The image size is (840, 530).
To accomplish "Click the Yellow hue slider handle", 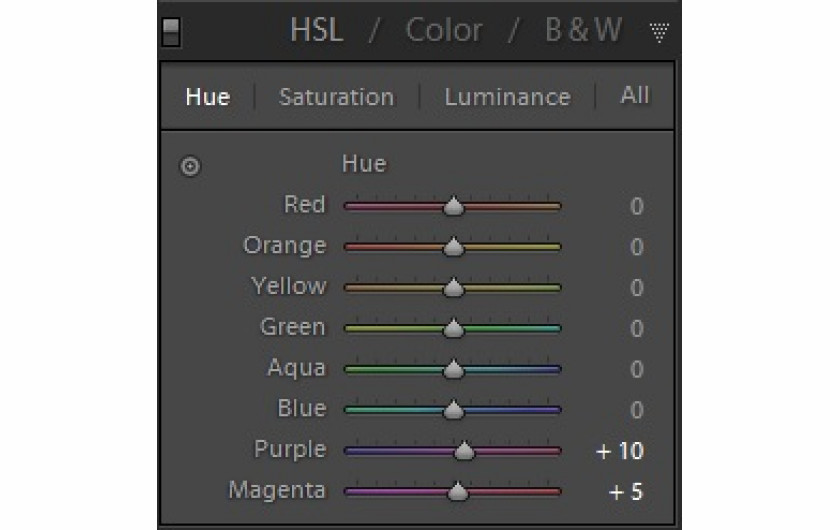I will click(454, 288).
